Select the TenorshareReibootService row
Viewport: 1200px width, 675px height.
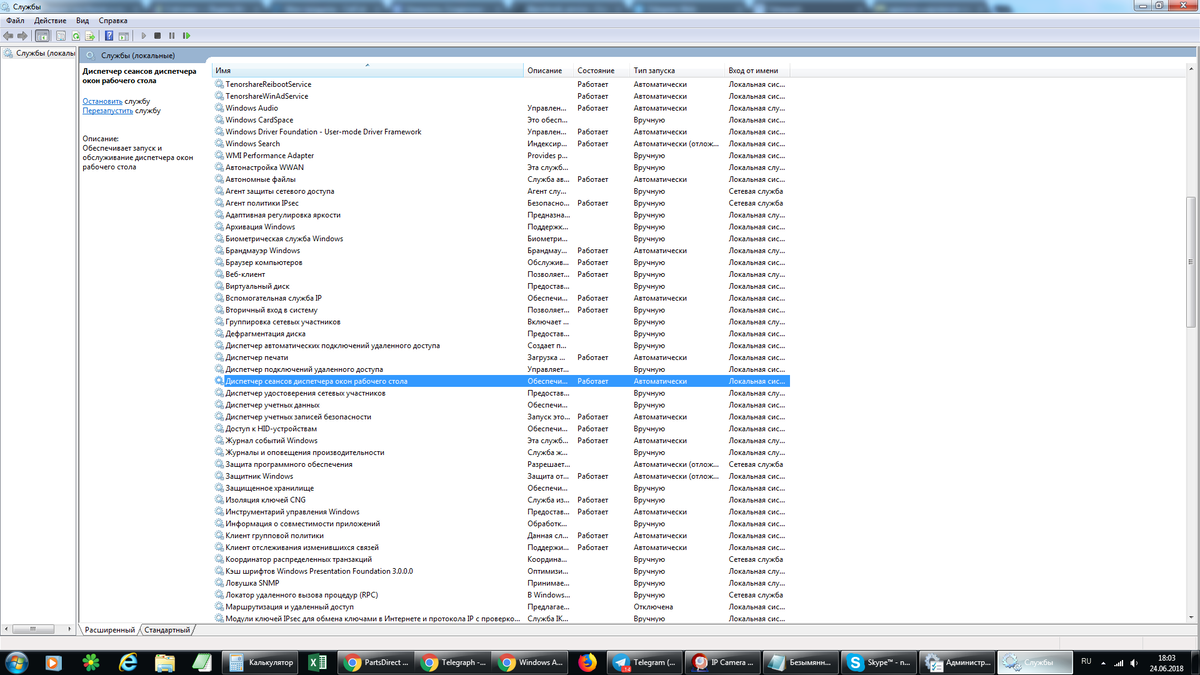tap(501, 84)
